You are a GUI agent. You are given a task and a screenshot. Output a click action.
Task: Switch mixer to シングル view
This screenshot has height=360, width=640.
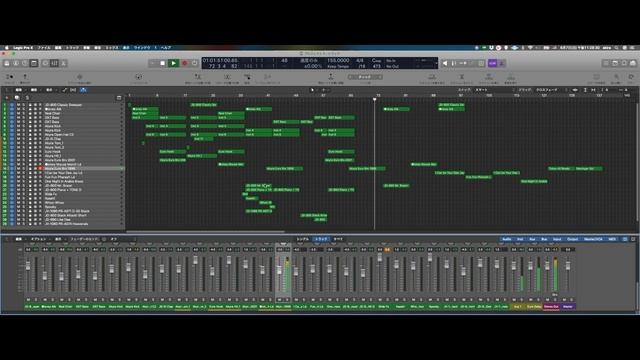[303, 239]
